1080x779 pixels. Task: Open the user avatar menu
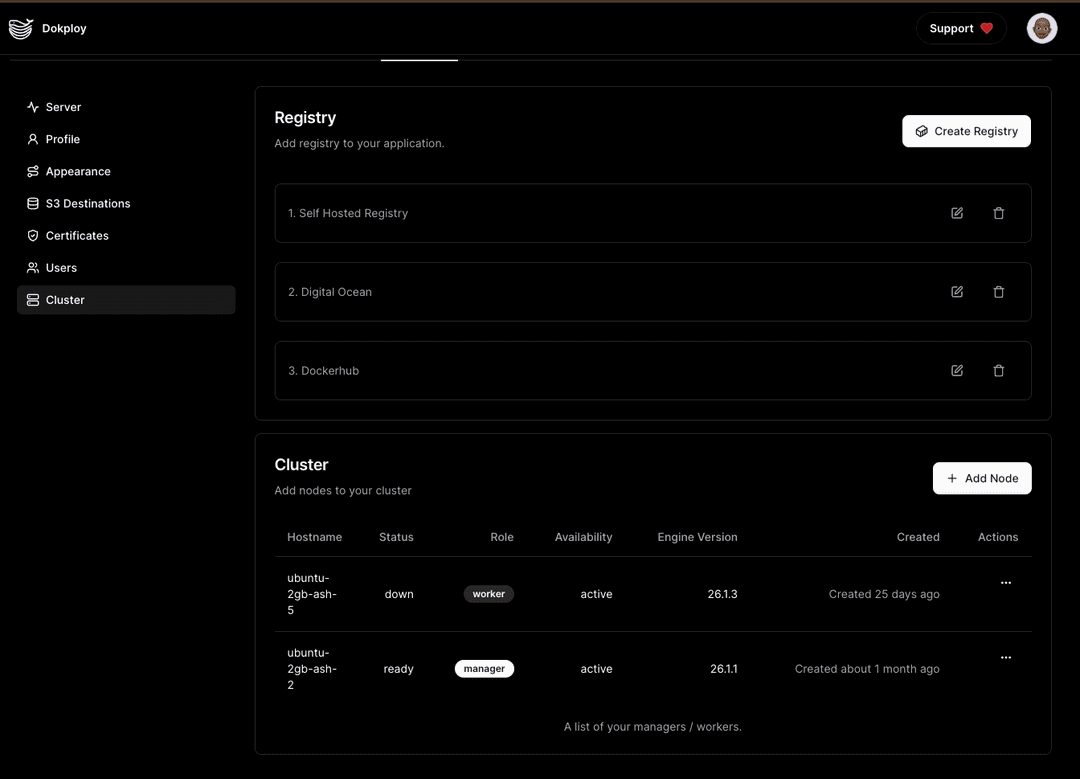click(1042, 29)
